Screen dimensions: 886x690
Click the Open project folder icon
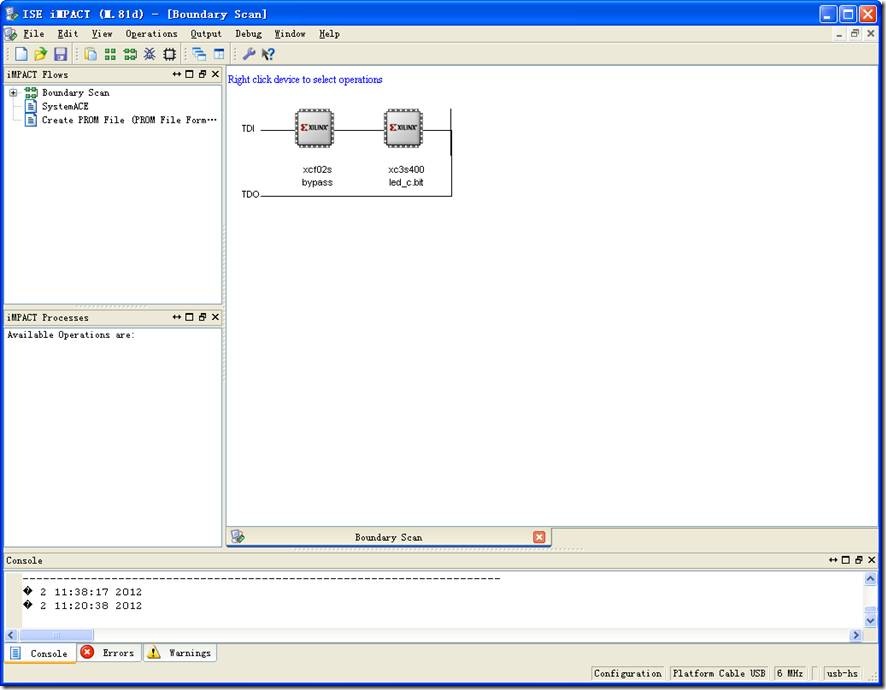[40, 54]
